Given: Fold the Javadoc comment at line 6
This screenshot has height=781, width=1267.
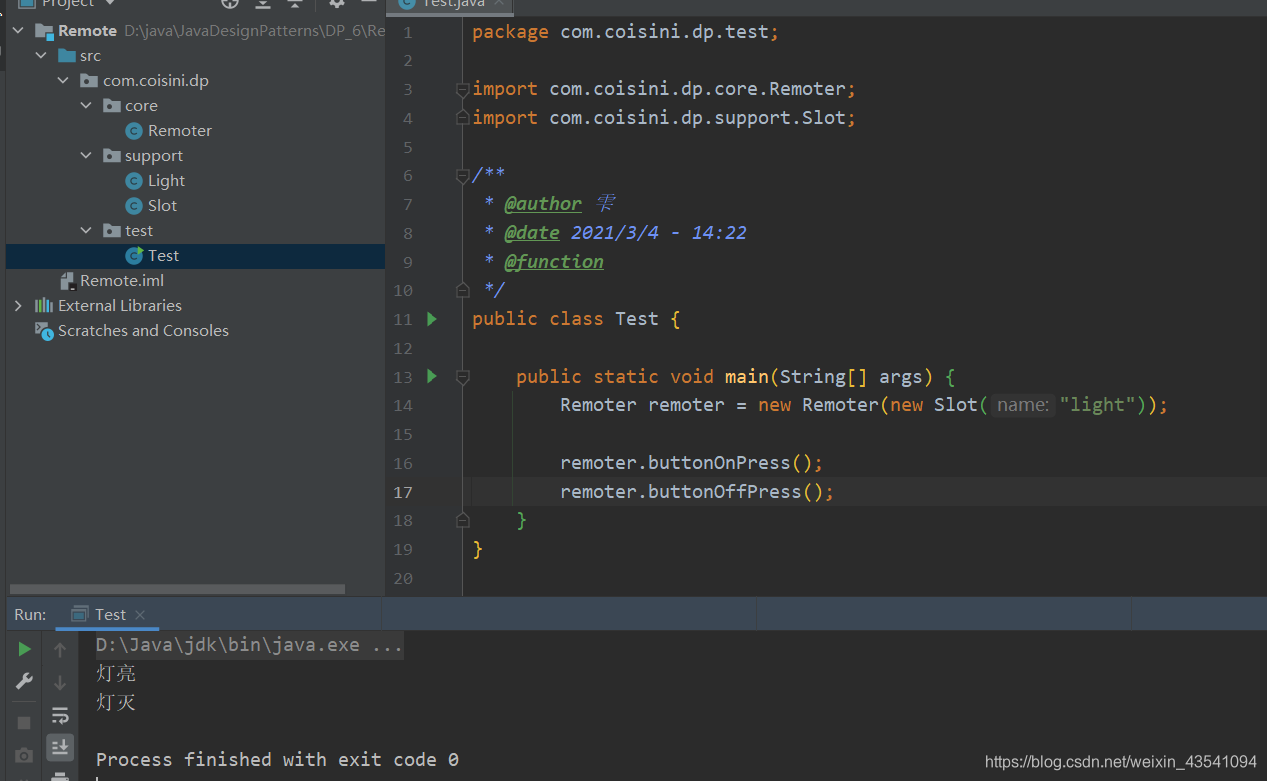Looking at the screenshot, I should pos(462,176).
